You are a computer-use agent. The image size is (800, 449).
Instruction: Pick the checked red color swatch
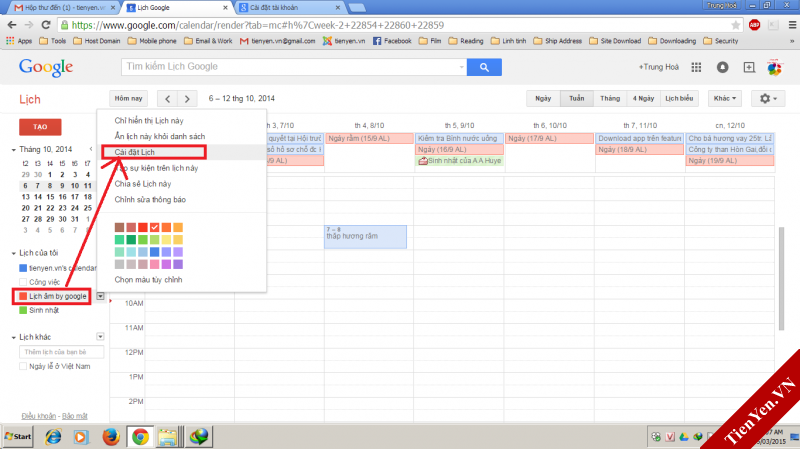click(x=155, y=227)
